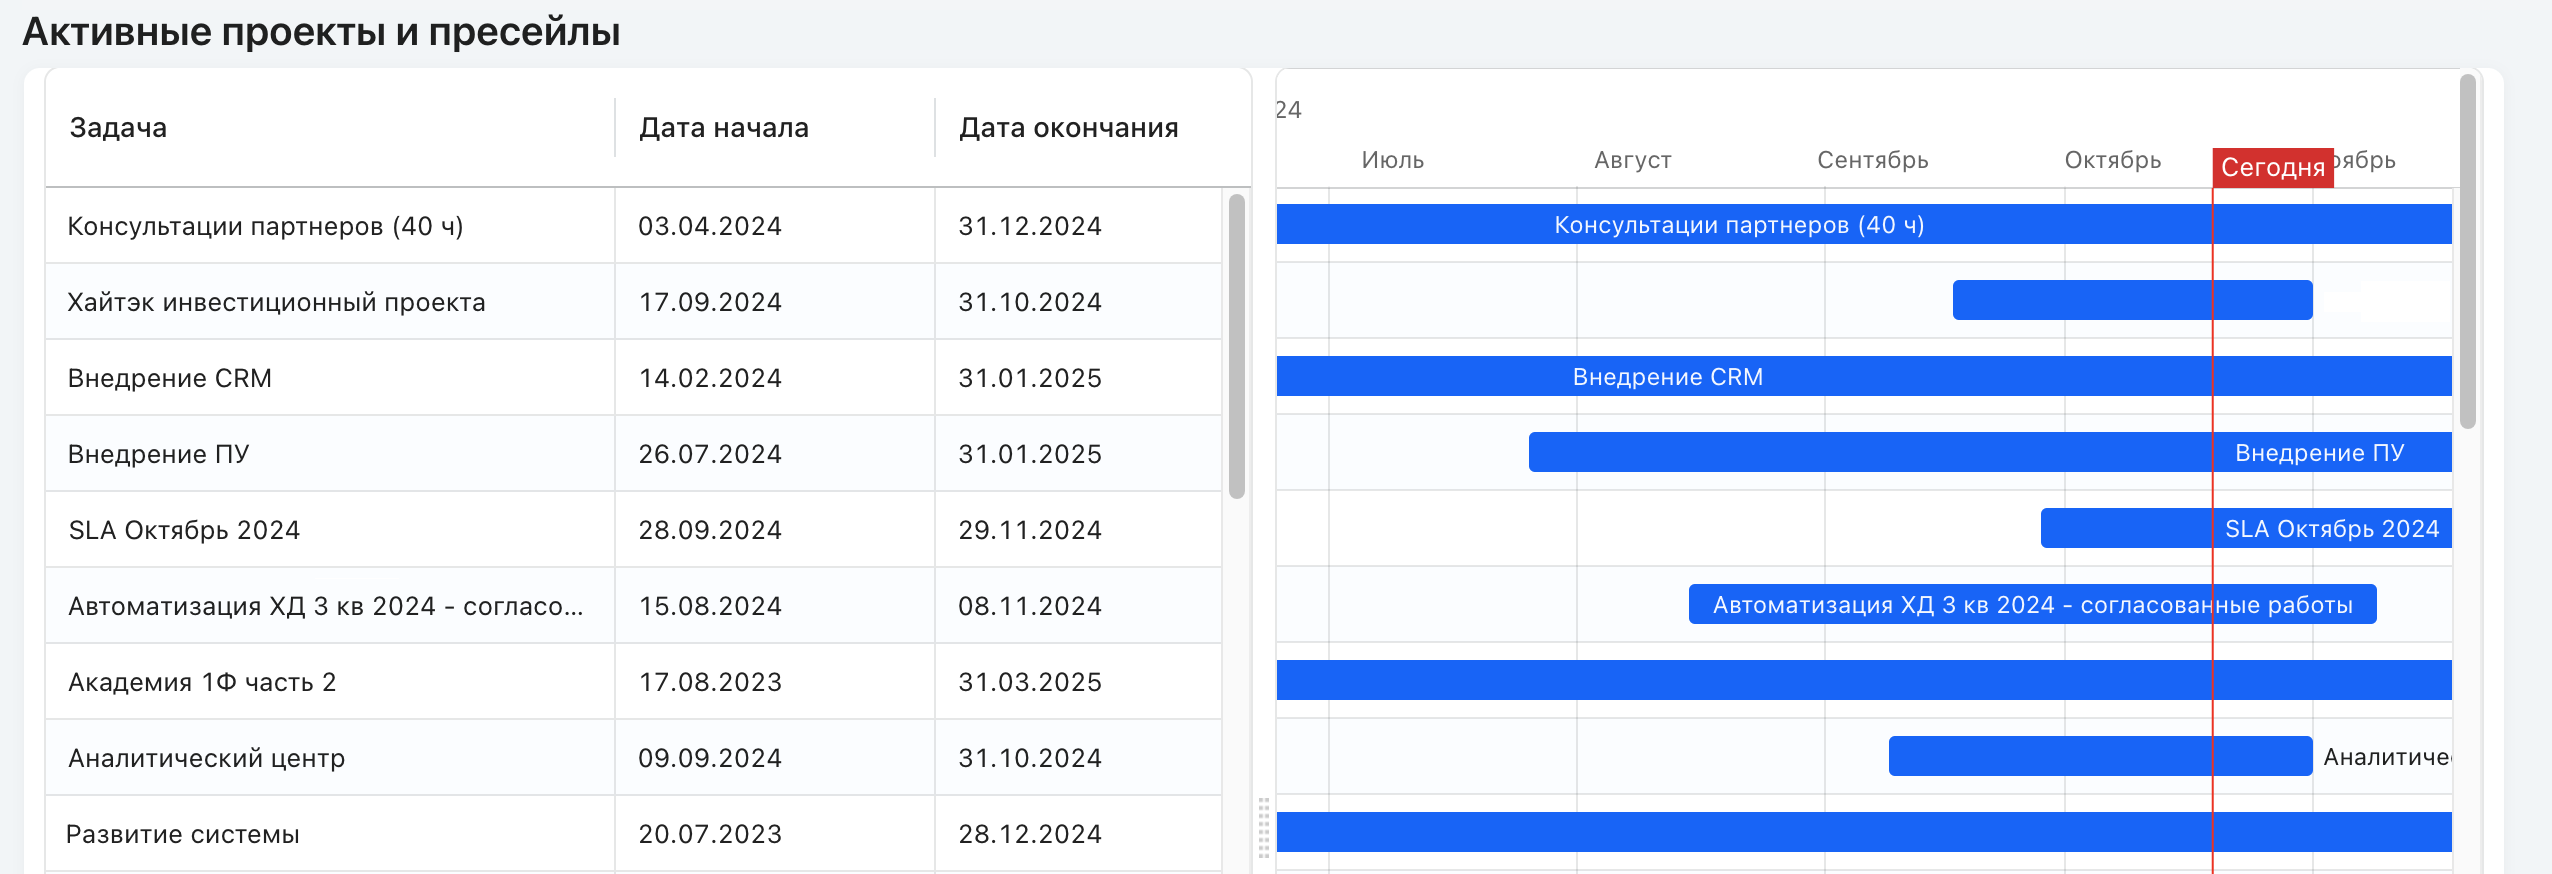Viewport: 2552px width, 874px height.
Task: Sort by Дата начала column header
Action: pyautogui.click(x=724, y=128)
